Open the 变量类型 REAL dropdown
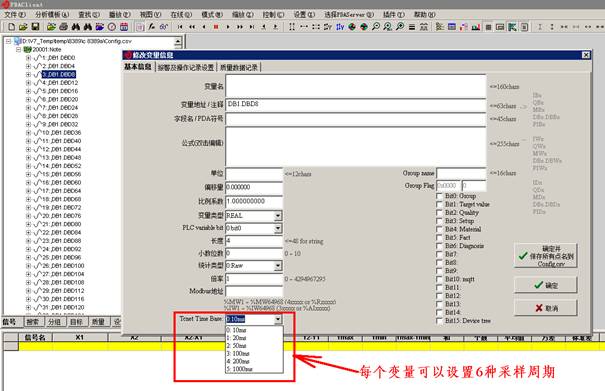This screenshot has height=391, width=605. click(278, 215)
